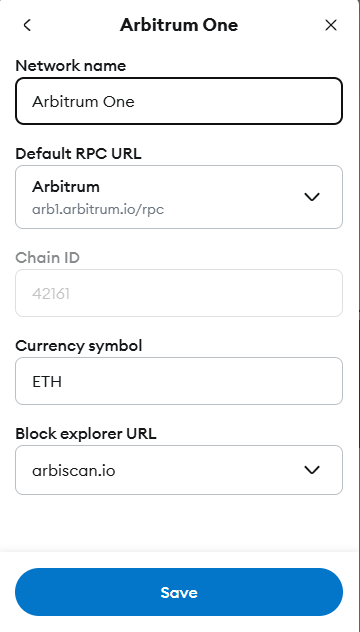360x632 pixels.
Task: Click the Network name label
Action: point(71,66)
